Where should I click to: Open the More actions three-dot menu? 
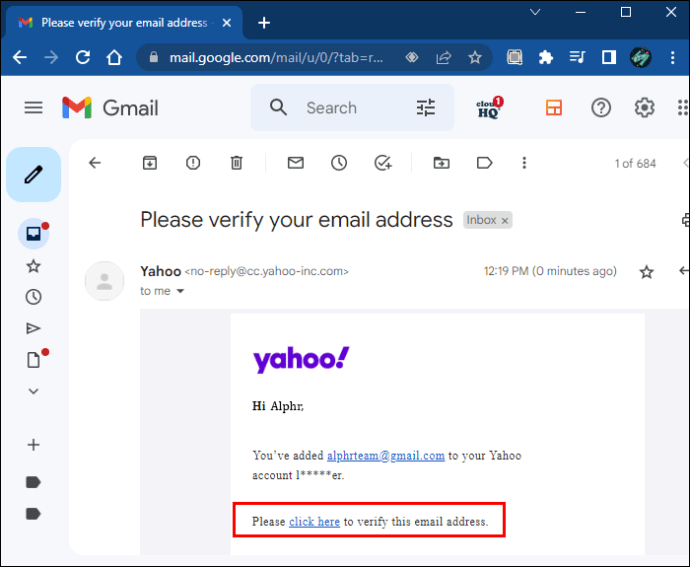pyautogui.click(x=524, y=163)
